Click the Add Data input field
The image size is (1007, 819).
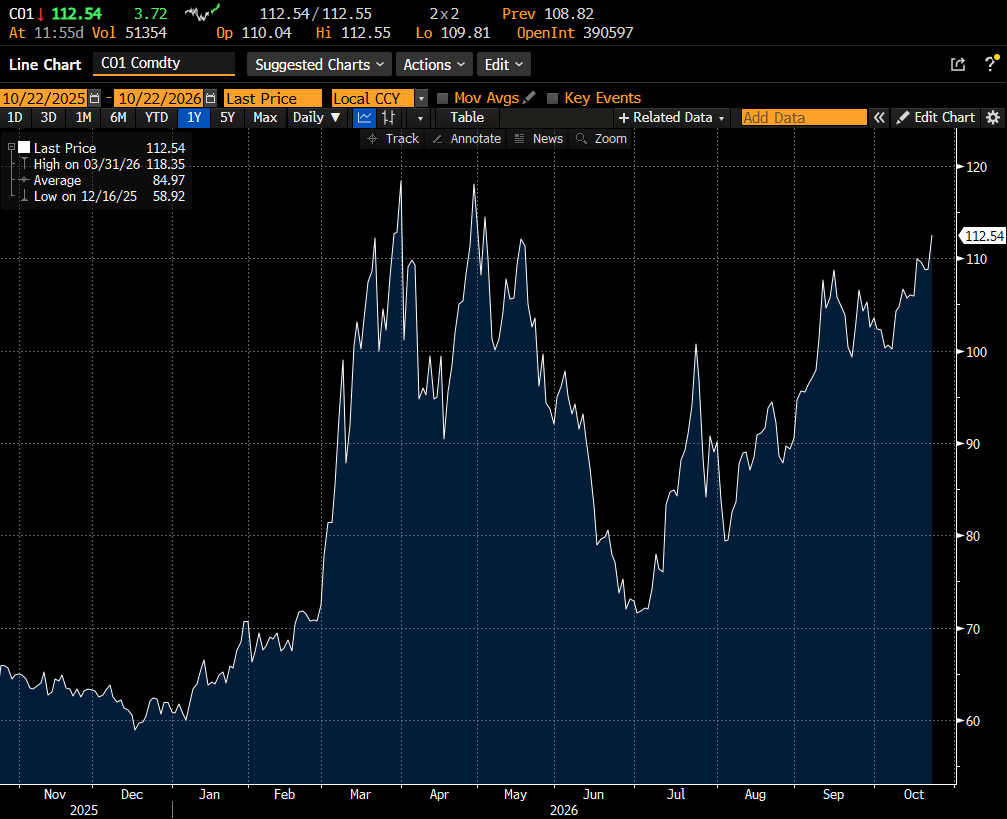click(804, 118)
